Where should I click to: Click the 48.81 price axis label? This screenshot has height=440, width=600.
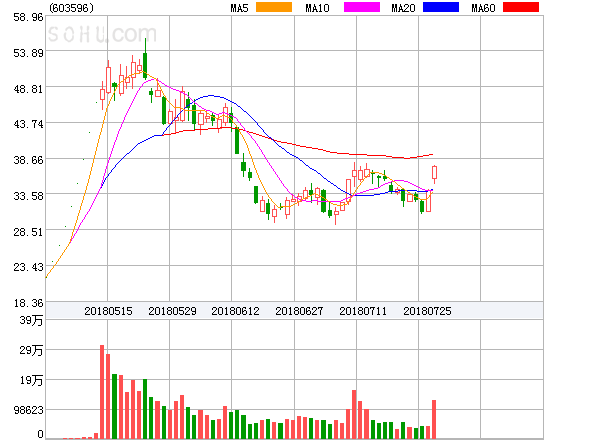point(28,89)
